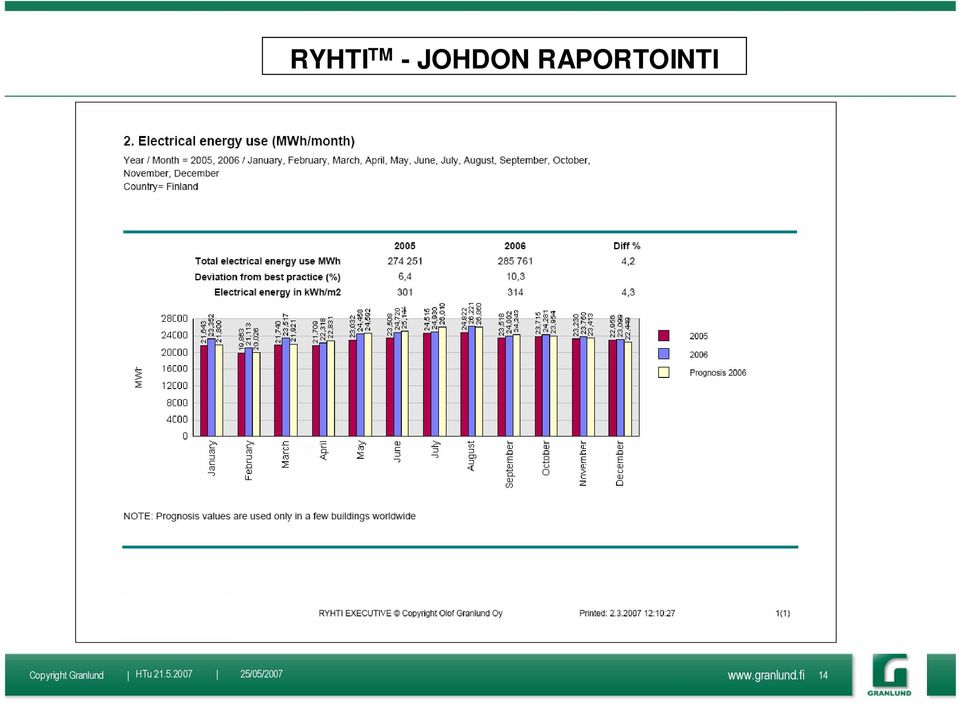Click the Prognosis 2006 bar for July
This screenshot has height=714, width=959.
click(442, 382)
